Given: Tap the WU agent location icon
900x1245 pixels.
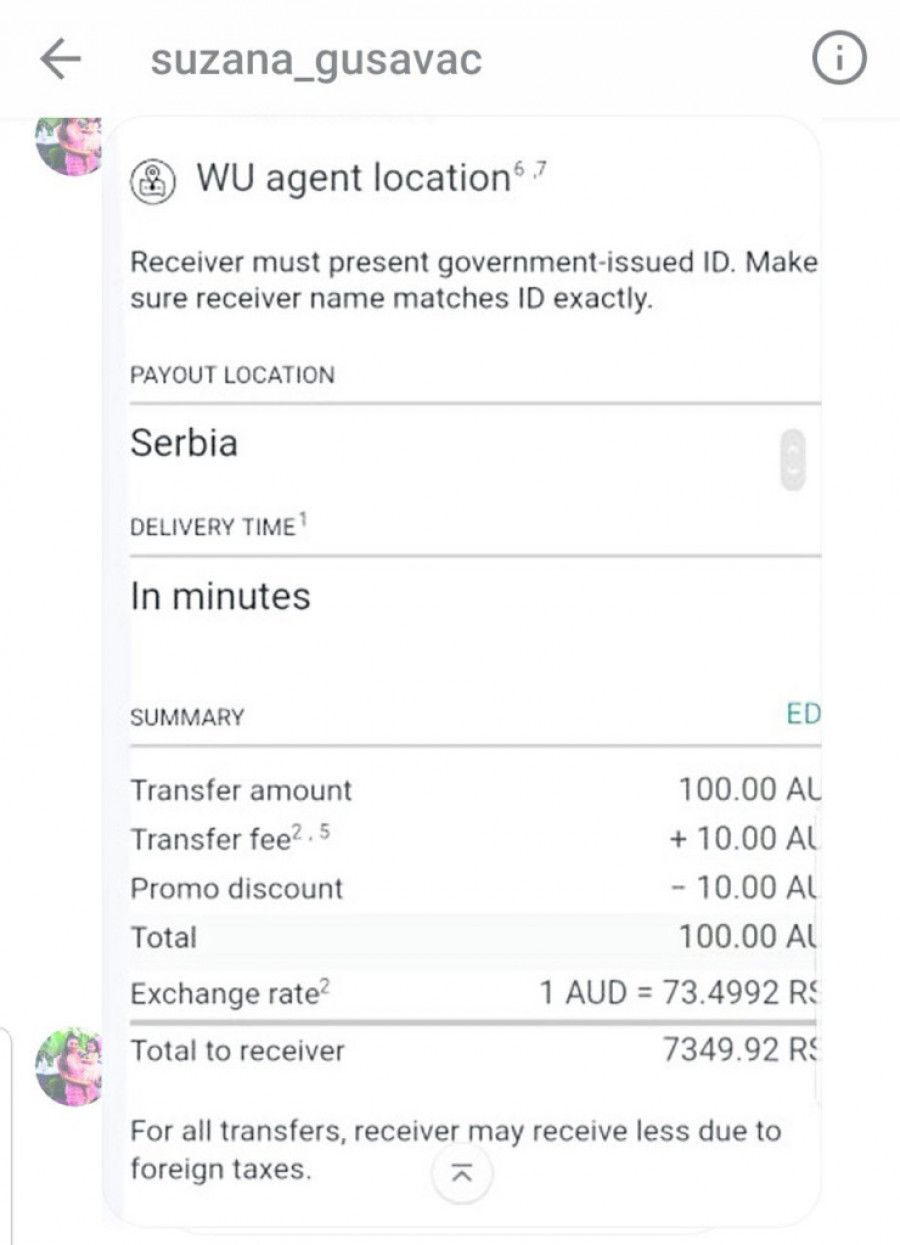Looking at the screenshot, I should [x=153, y=182].
